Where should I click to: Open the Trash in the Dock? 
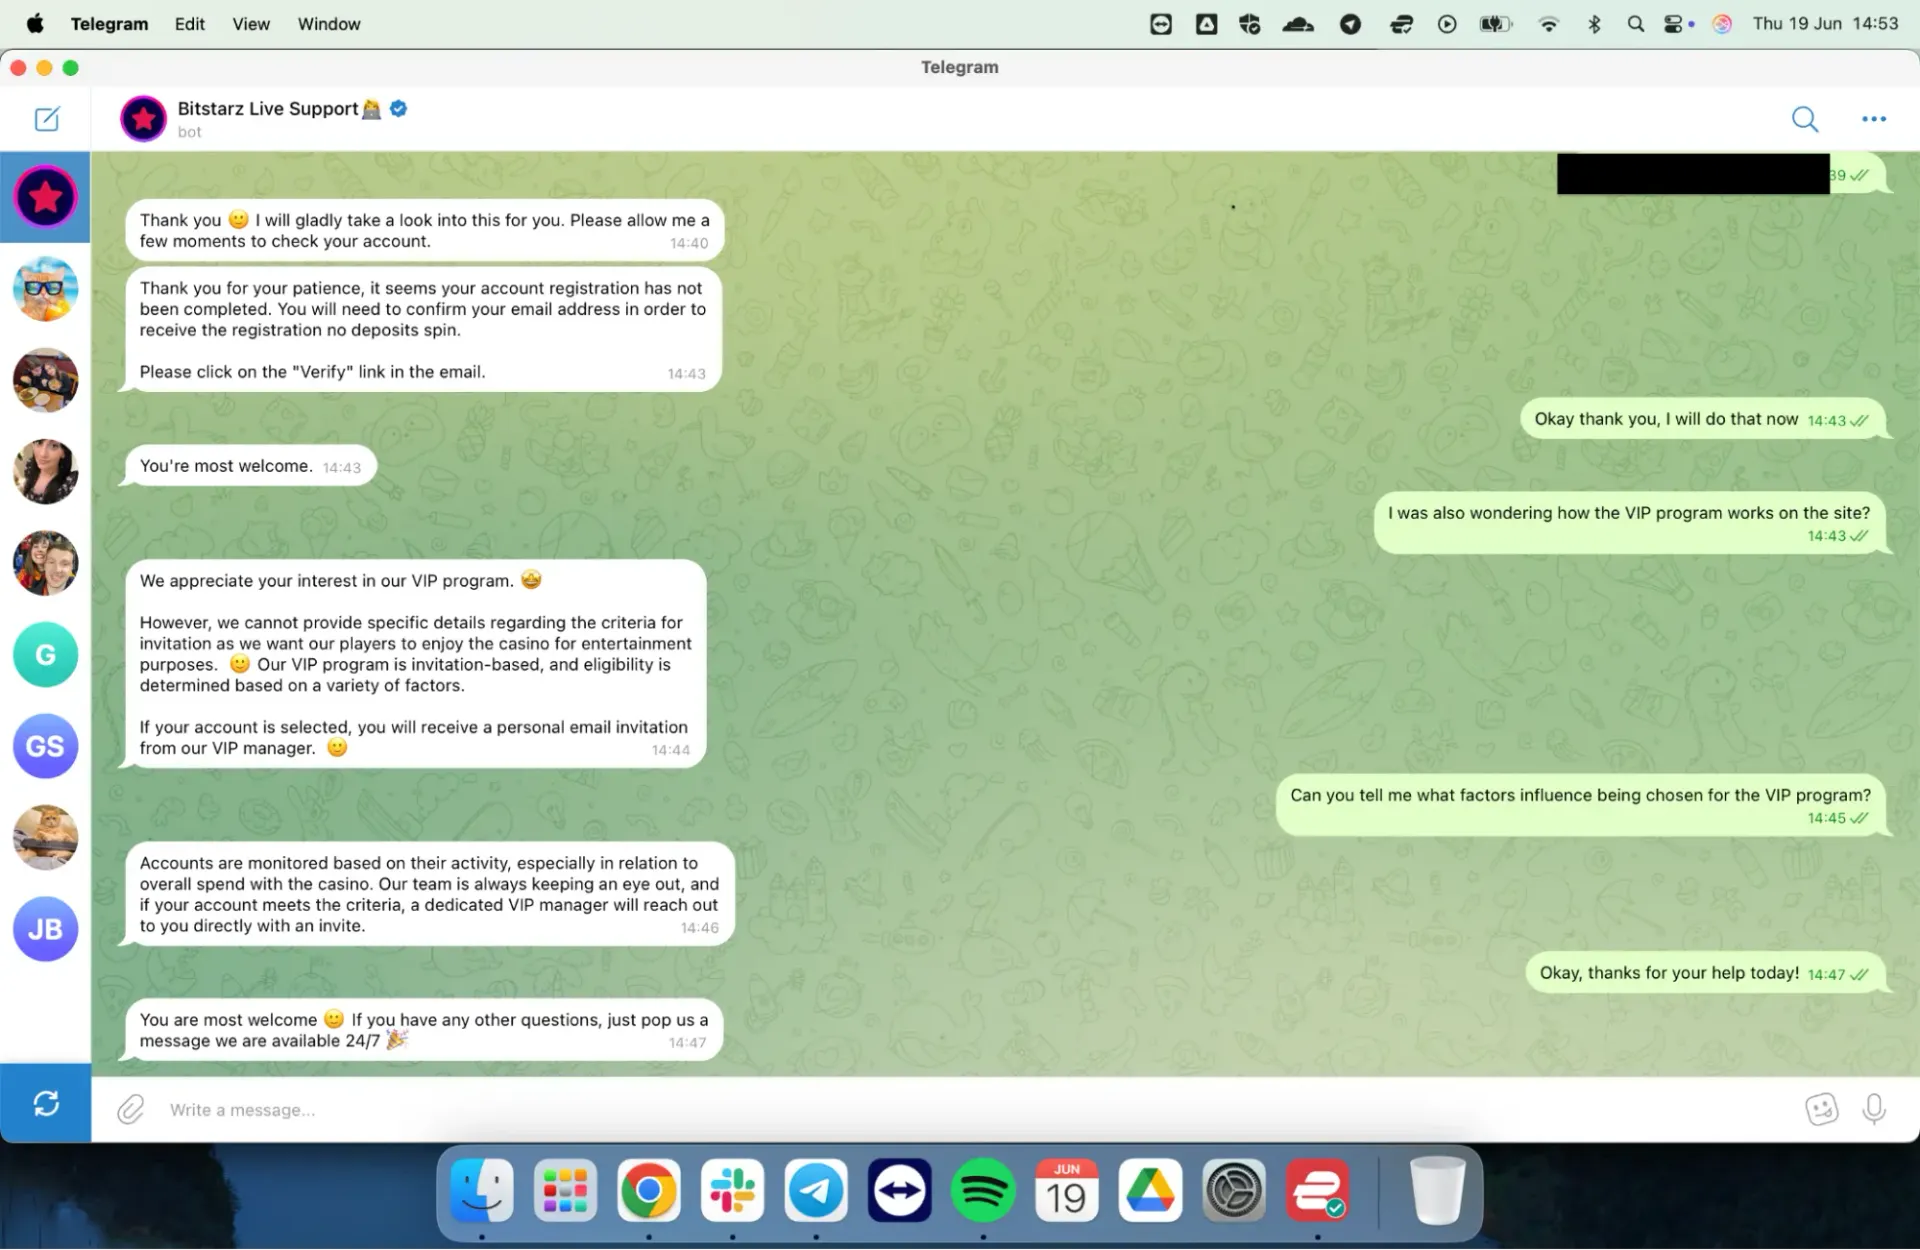click(x=1437, y=1190)
